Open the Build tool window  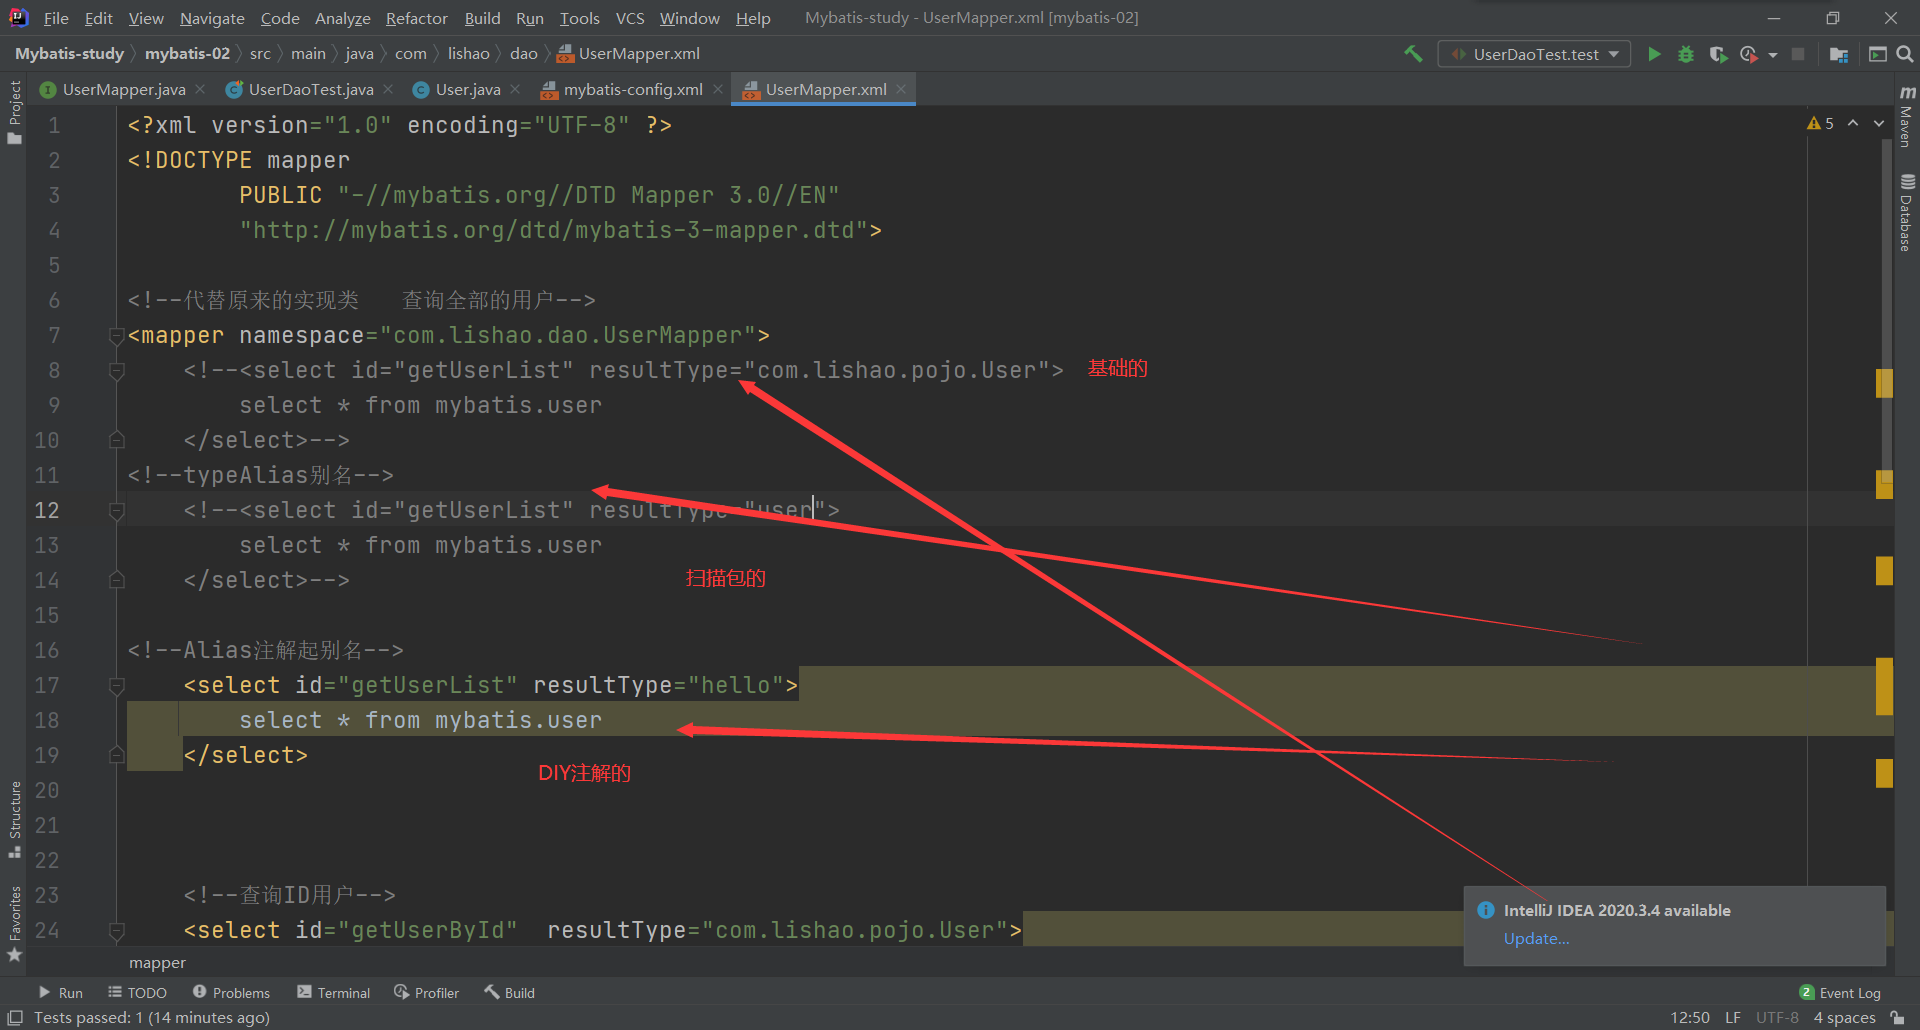(x=510, y=992)
